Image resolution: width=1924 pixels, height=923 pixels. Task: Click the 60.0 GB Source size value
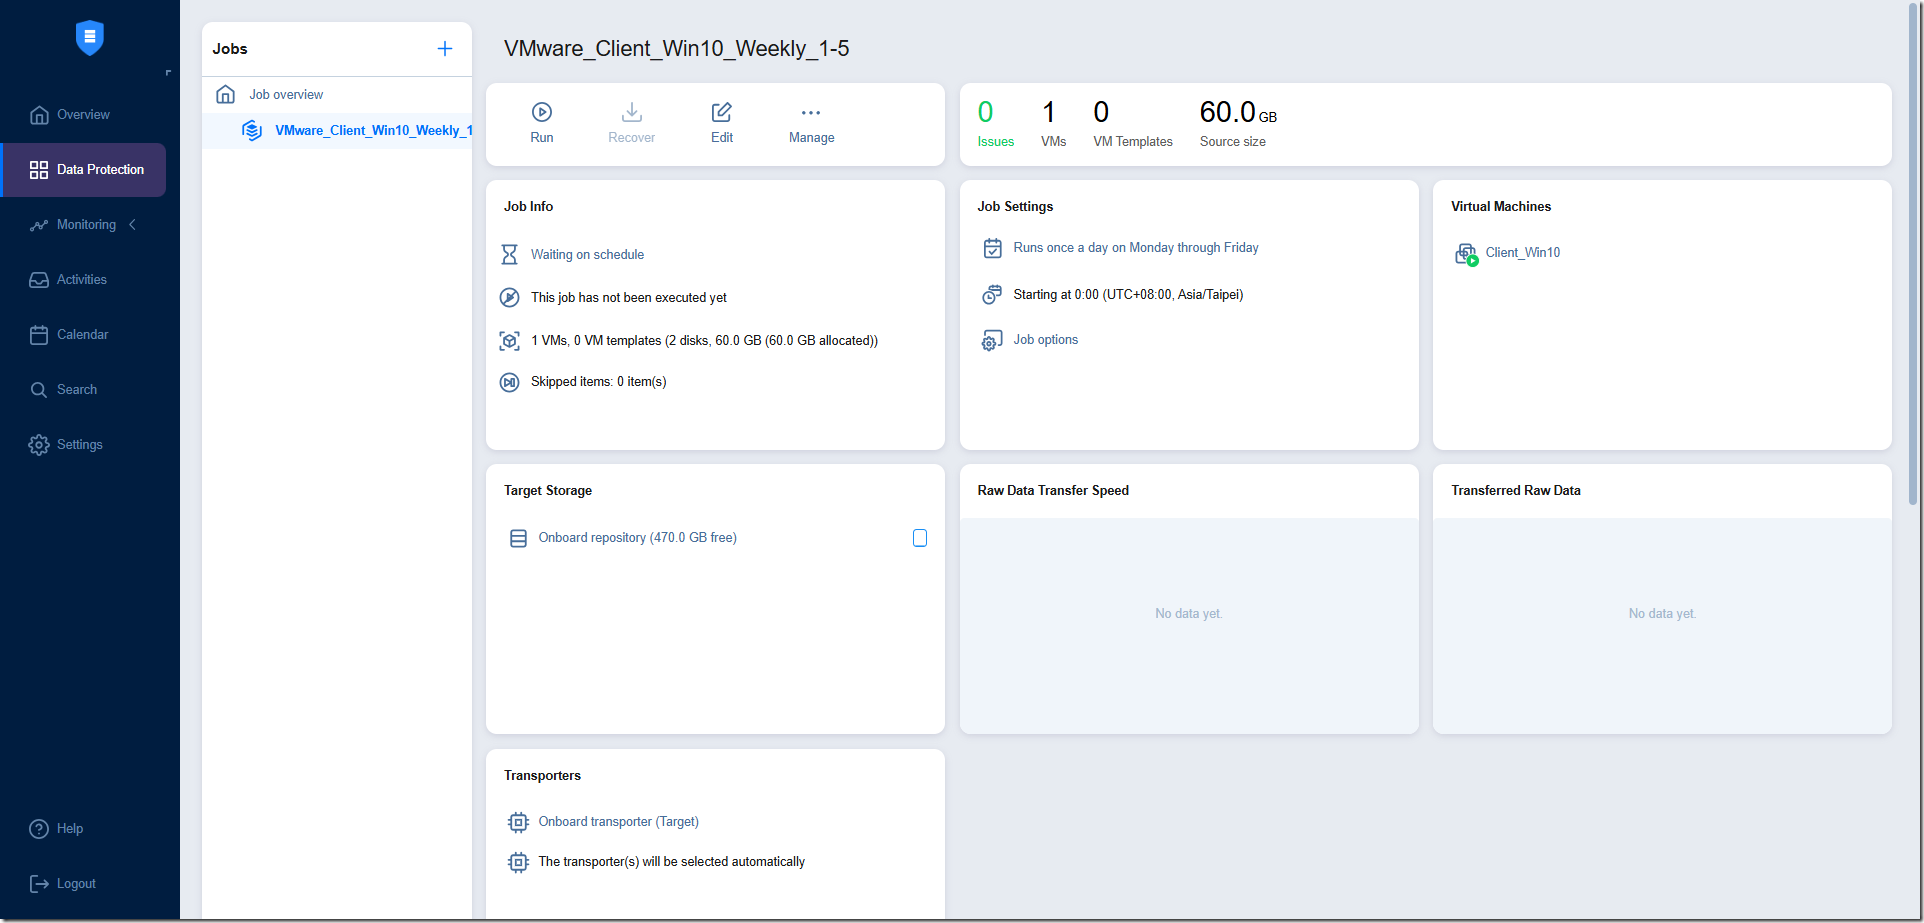click(1238, 113)
